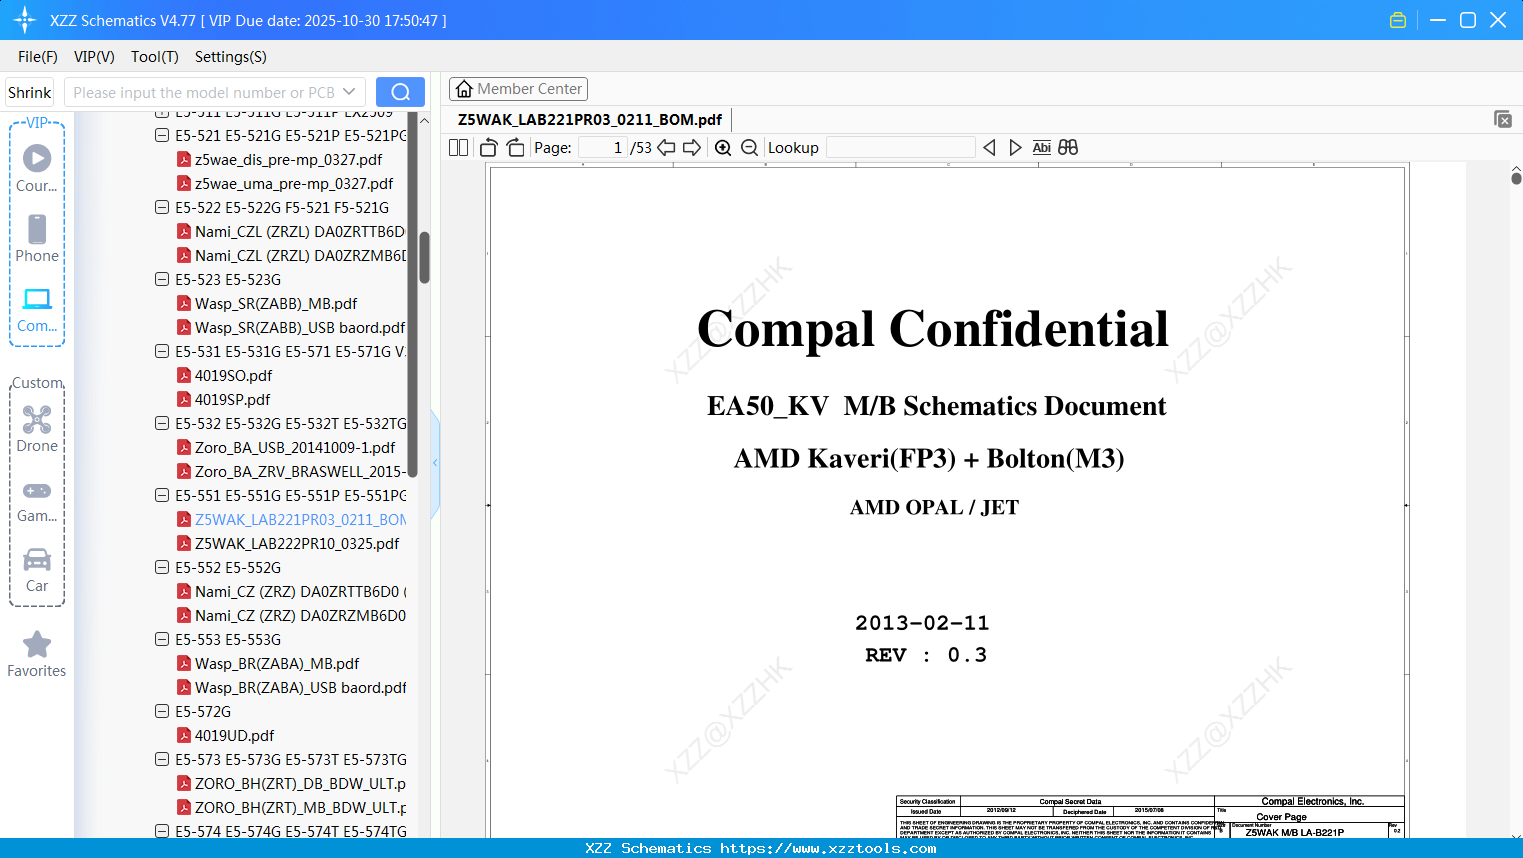Open 4019SO.pdf file
The width and height of the screenshot is (1523, 858).
coord(234,375)
